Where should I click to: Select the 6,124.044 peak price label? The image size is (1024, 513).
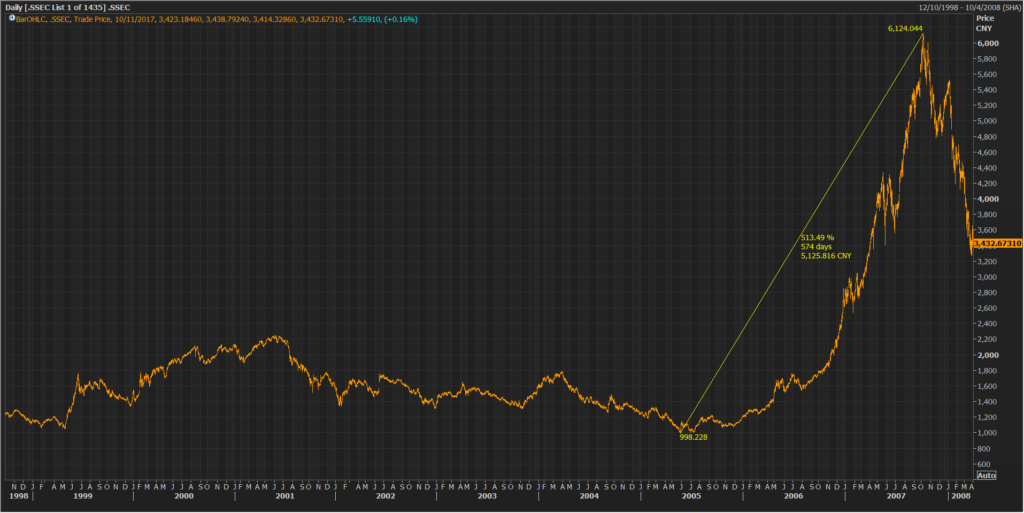click(904, 29)
